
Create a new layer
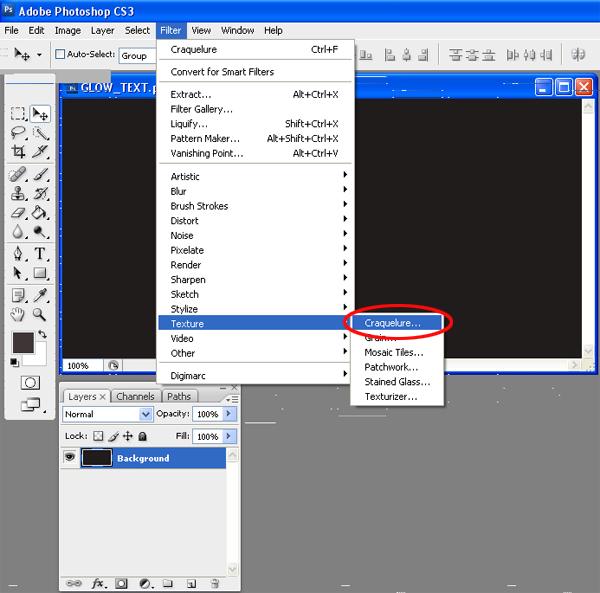[x=191, y=583]
